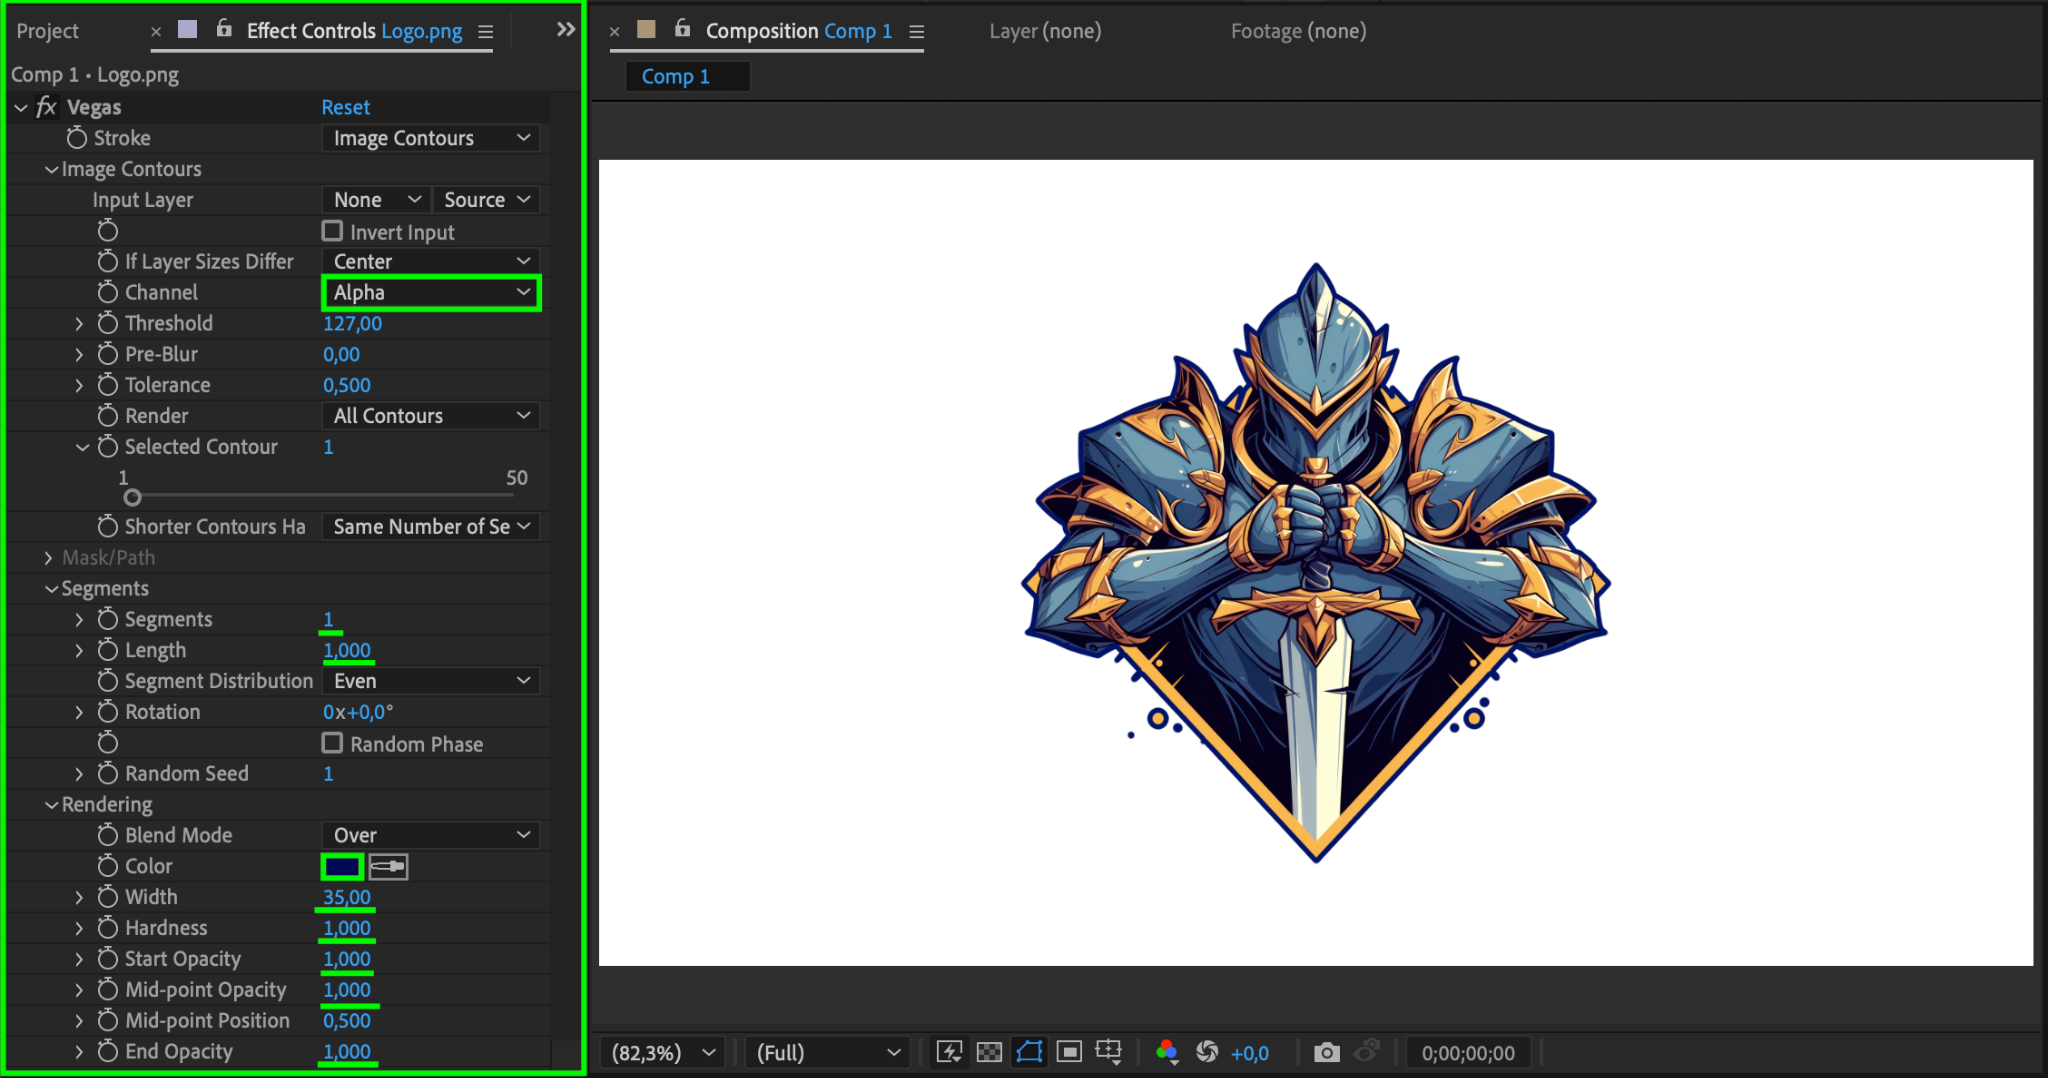Toggle the Threshold stopwatch keyframe icon

tap(108, 323)
